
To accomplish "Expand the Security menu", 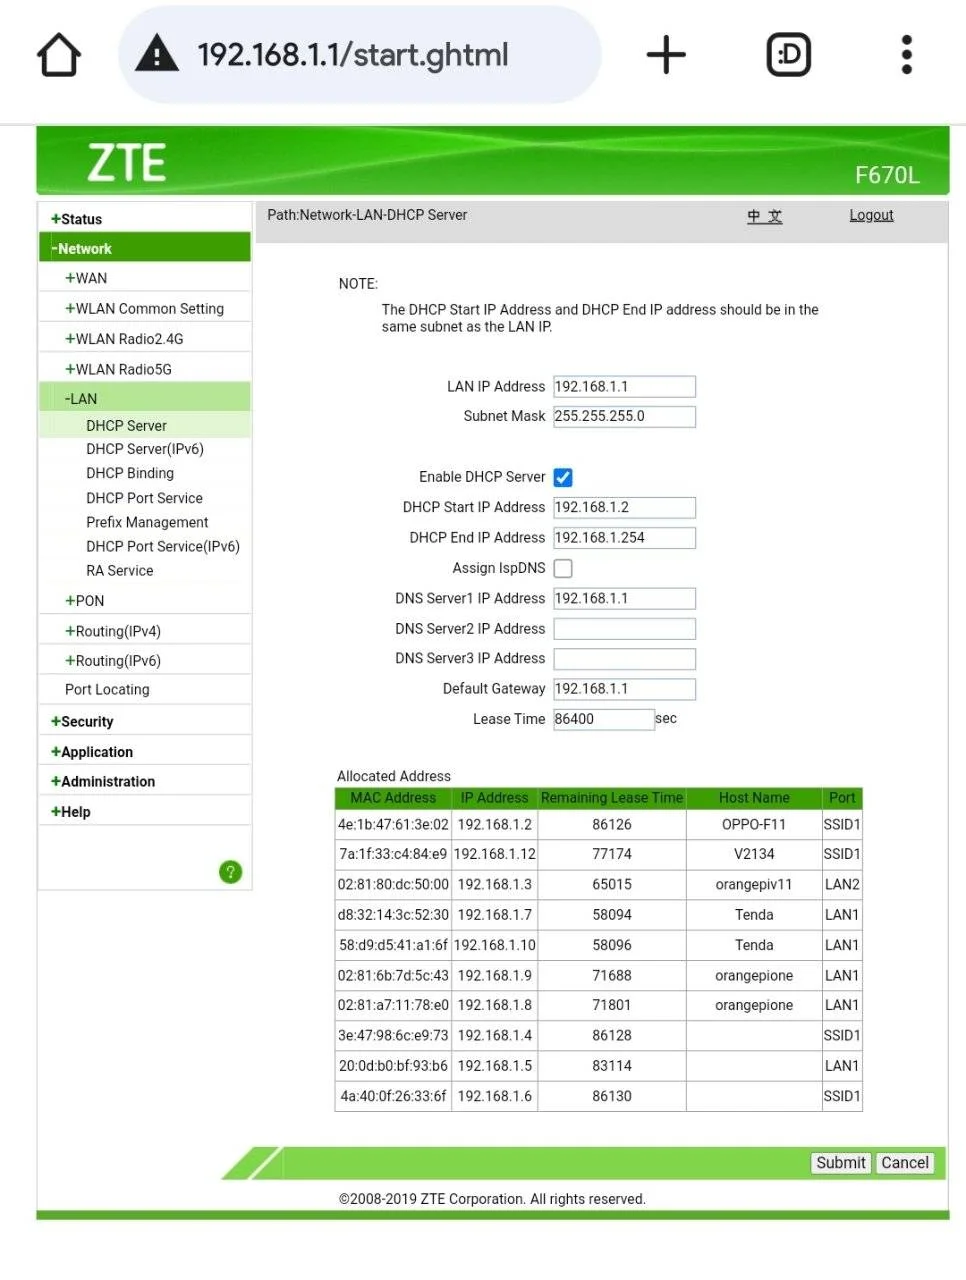I will click(82, 722).
